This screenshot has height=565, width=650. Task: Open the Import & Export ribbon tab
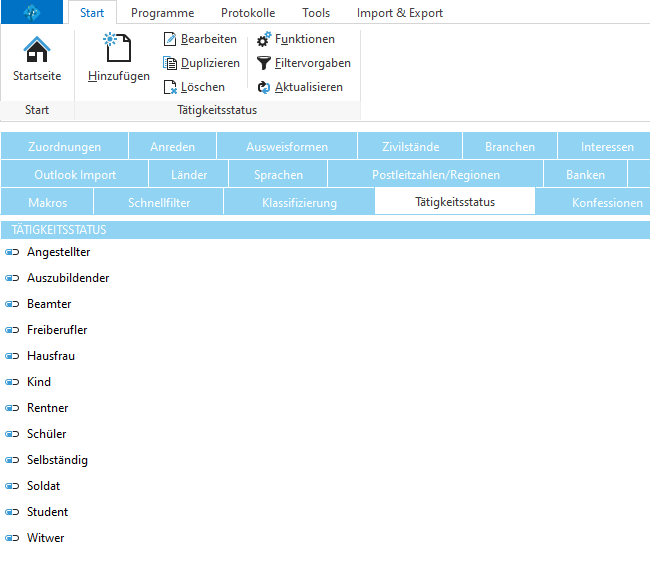[x=400, y=13]
